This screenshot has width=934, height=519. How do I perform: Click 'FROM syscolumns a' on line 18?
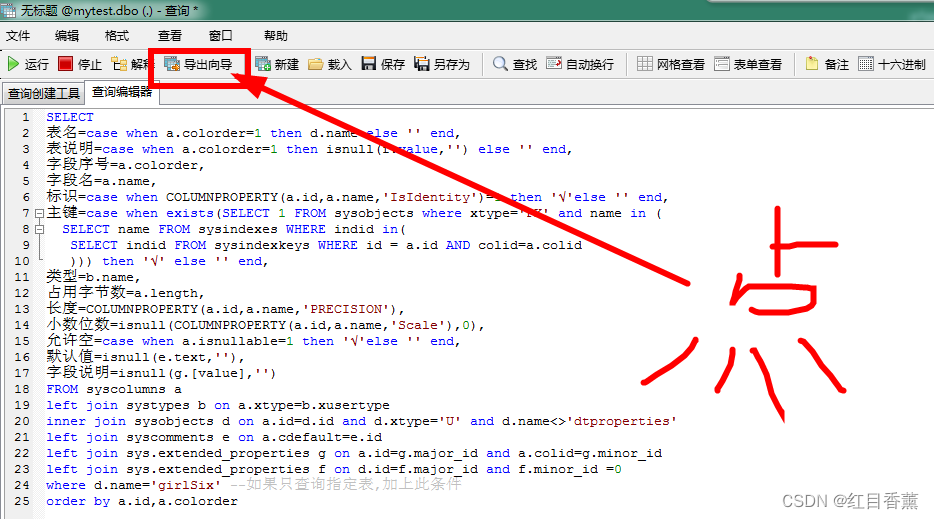[114, 389]
